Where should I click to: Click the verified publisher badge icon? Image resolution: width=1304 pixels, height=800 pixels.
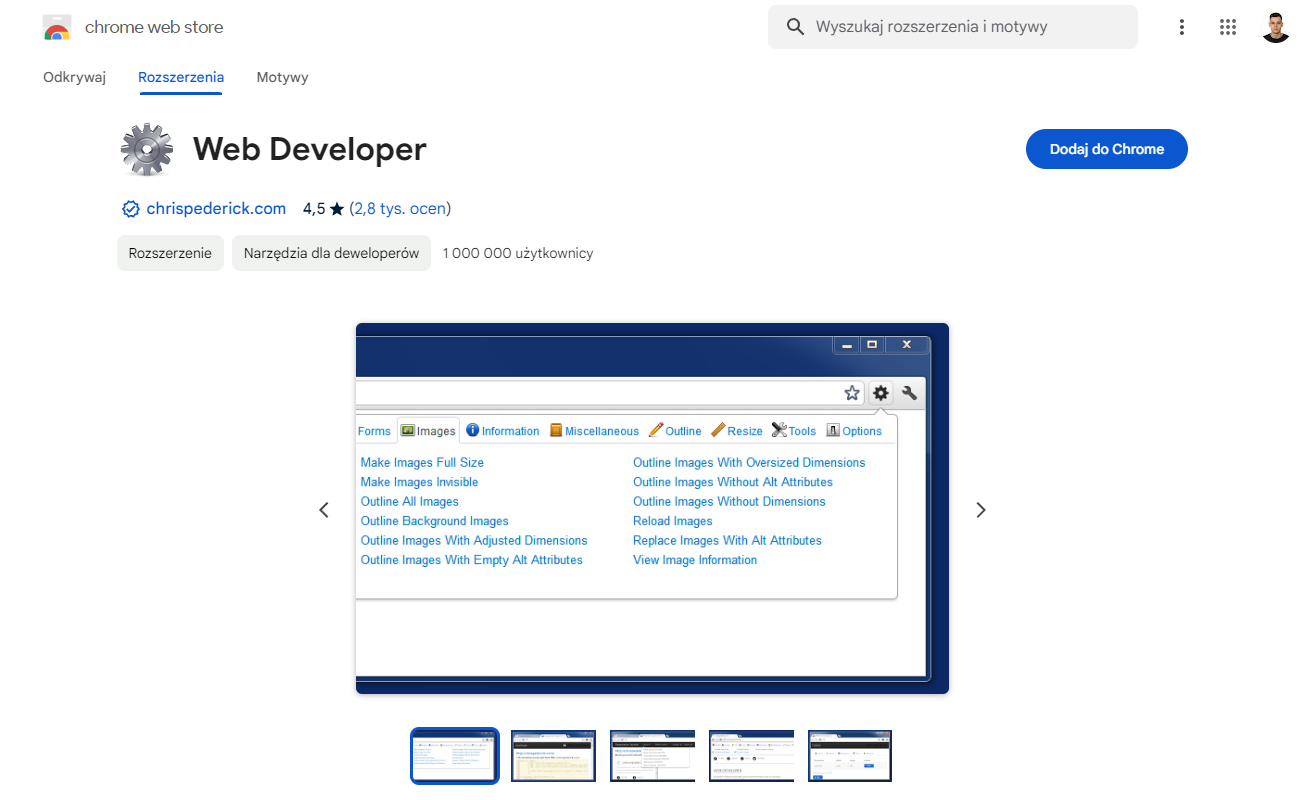point(130,209)
